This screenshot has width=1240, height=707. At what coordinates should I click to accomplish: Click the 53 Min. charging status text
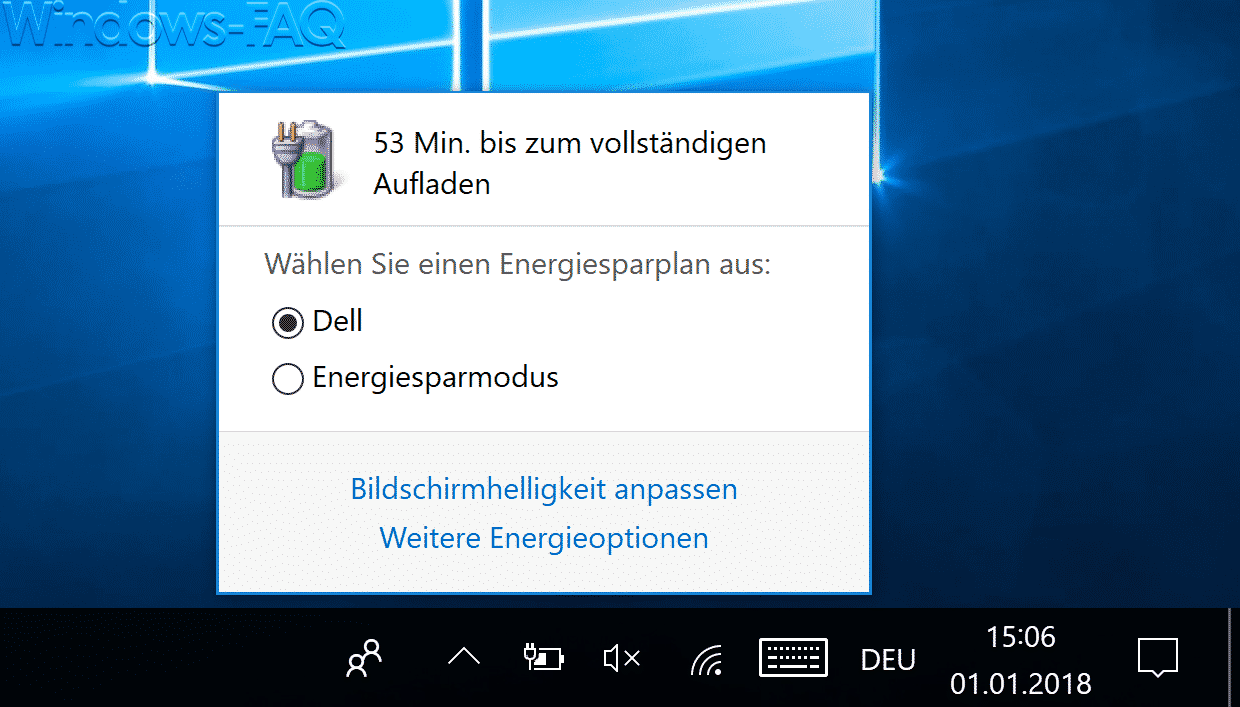pyautogui.click(x=570, y=163)
